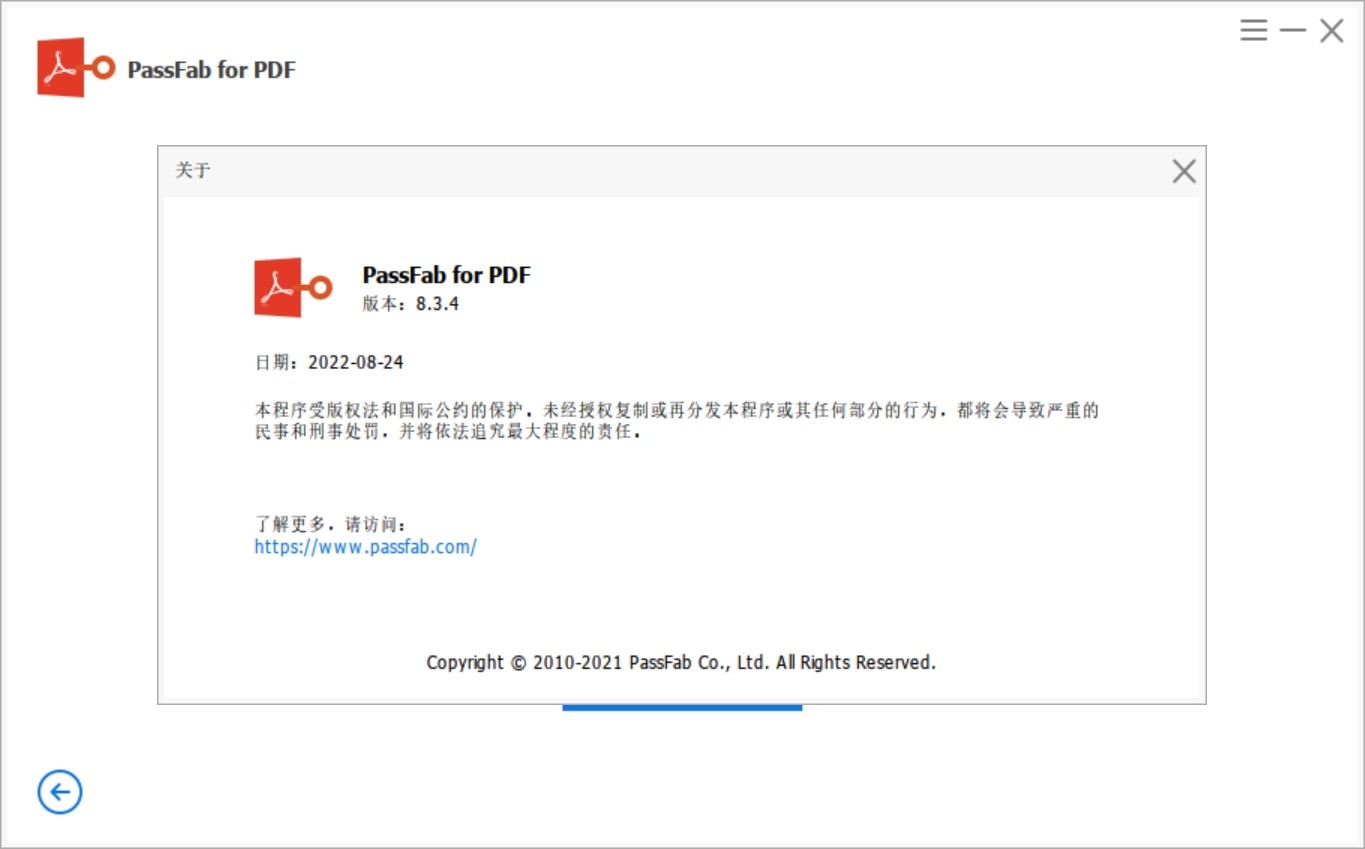Click the PassFab logo inside about dialog
1365x849 pixels.
coord(293,287)
